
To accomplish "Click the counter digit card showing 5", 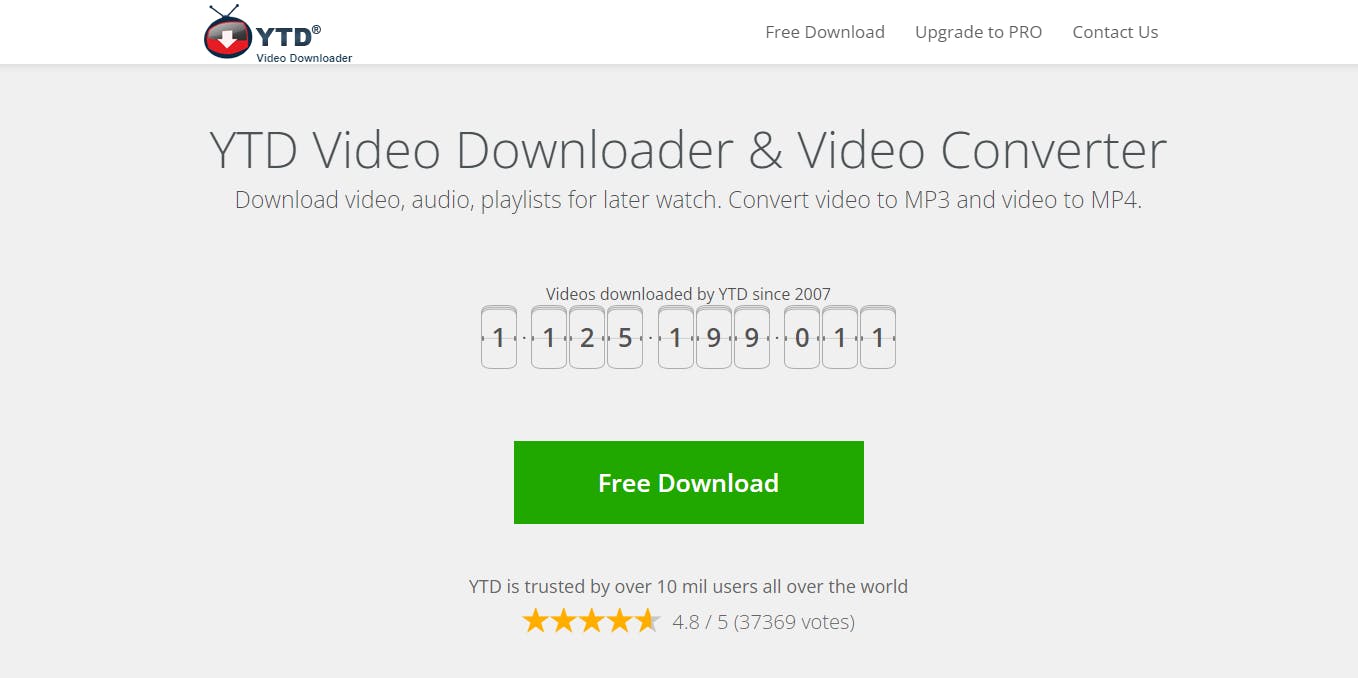I will tap(625, 338).
